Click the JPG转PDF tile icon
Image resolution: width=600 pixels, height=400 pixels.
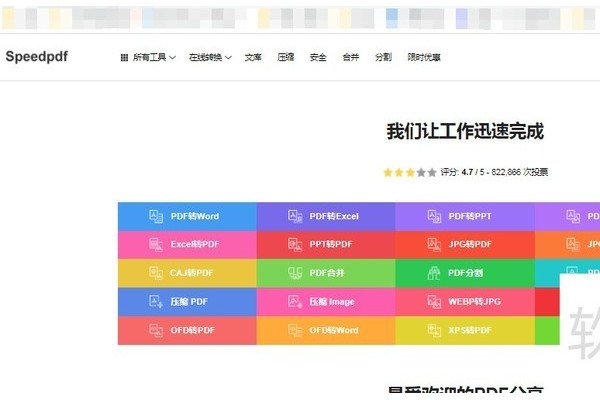[434, 244]
